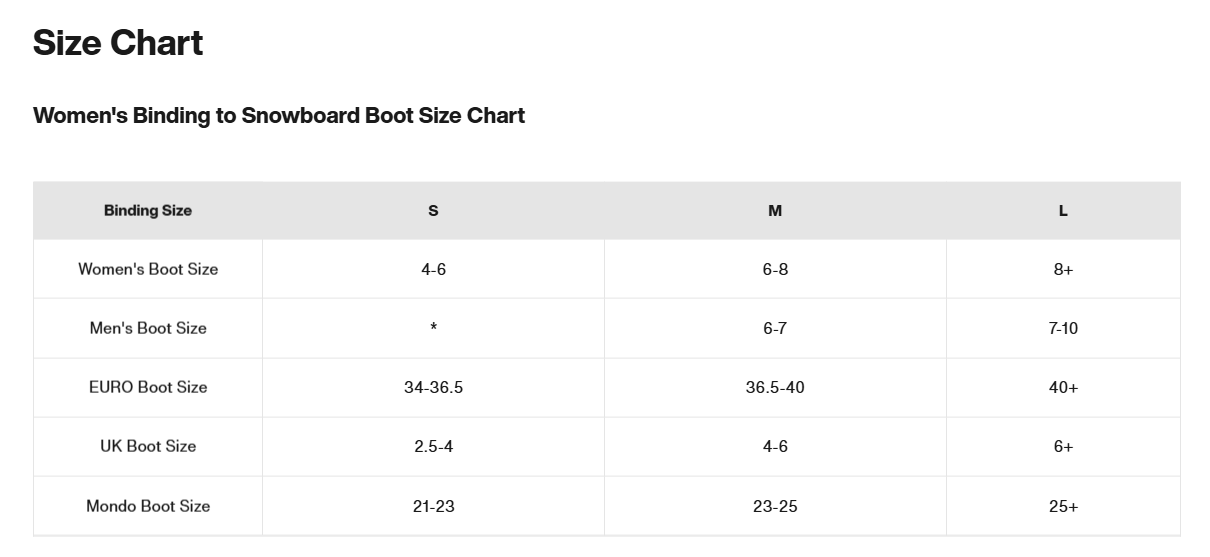Image resolution: width=1210 pixels, height=557 pixels.
Task: Click the Size Chart heading
Action: tap(118, 43)
